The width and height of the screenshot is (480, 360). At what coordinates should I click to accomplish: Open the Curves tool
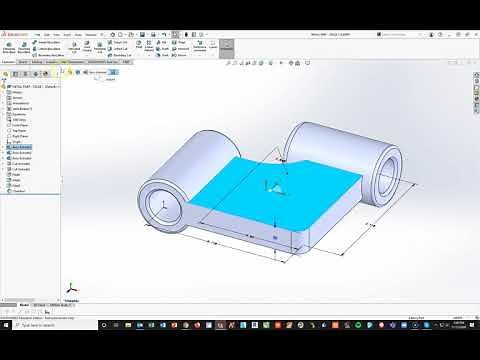click(x=213, y=45)
